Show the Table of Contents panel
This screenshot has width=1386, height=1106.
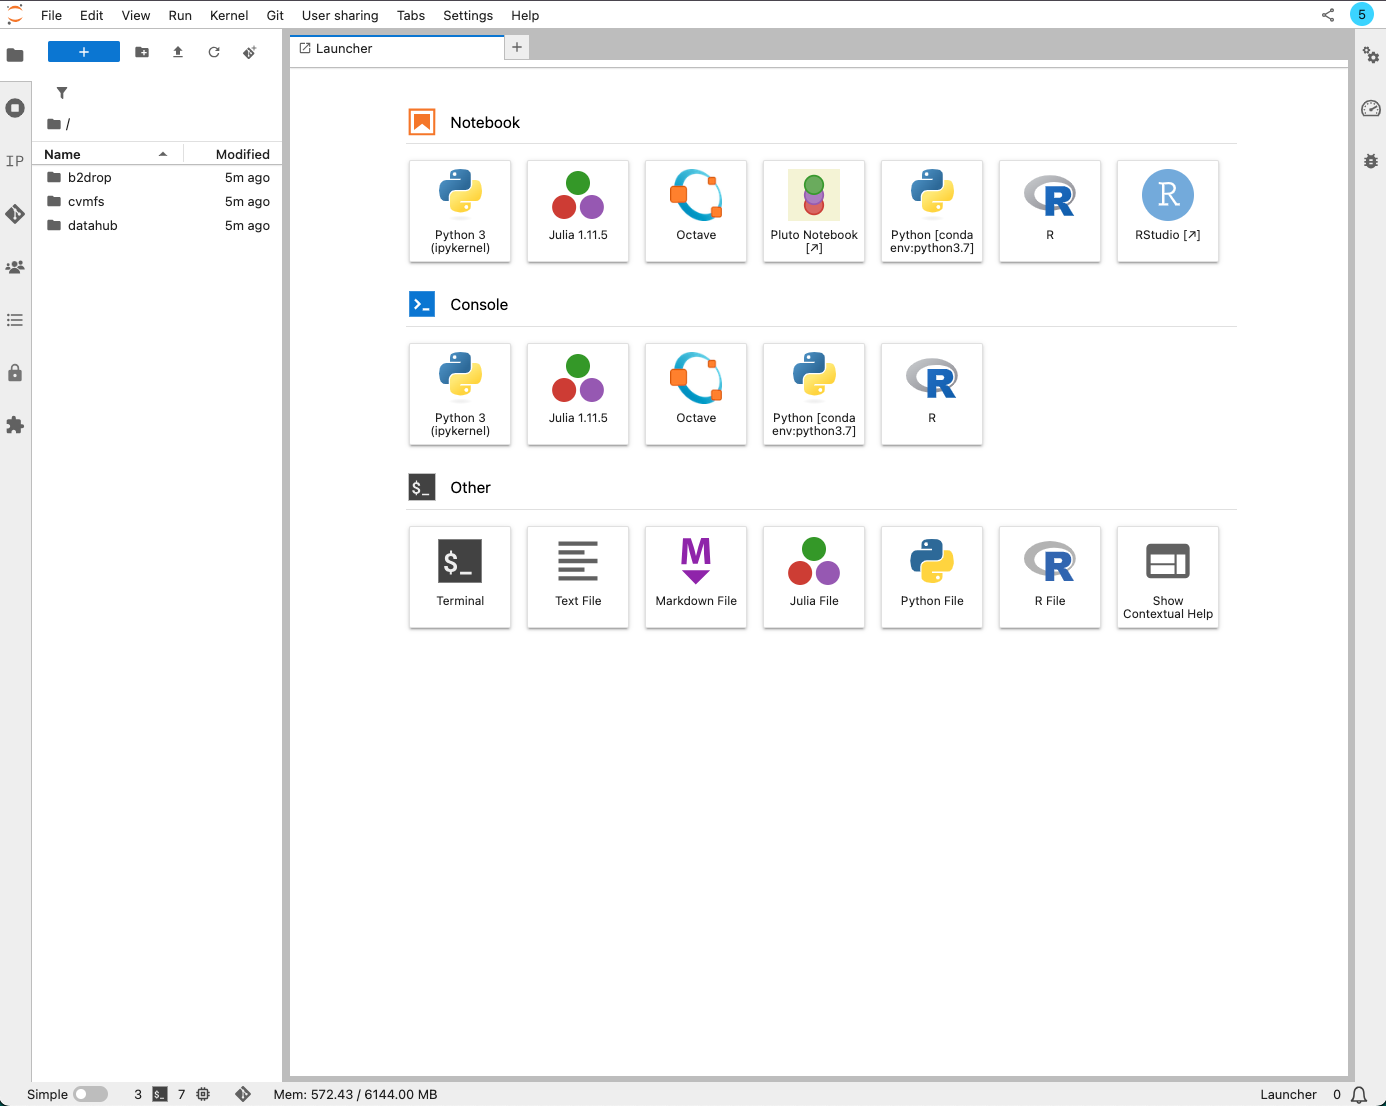[15, 320]
